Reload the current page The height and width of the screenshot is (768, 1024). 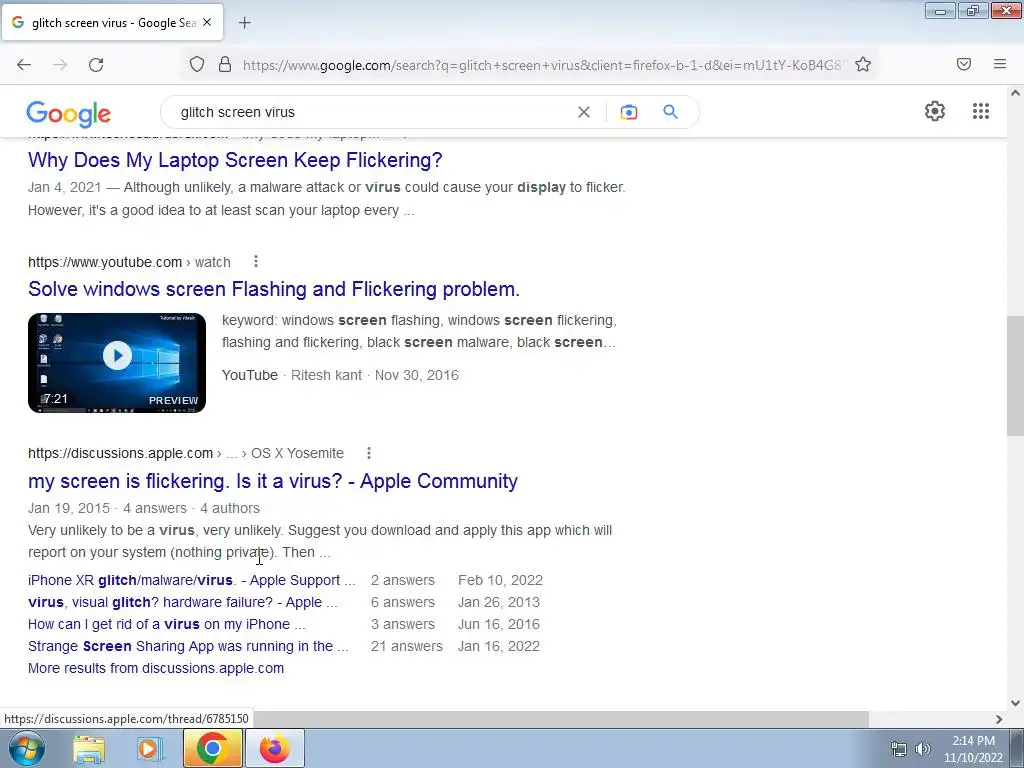[96, 65]
